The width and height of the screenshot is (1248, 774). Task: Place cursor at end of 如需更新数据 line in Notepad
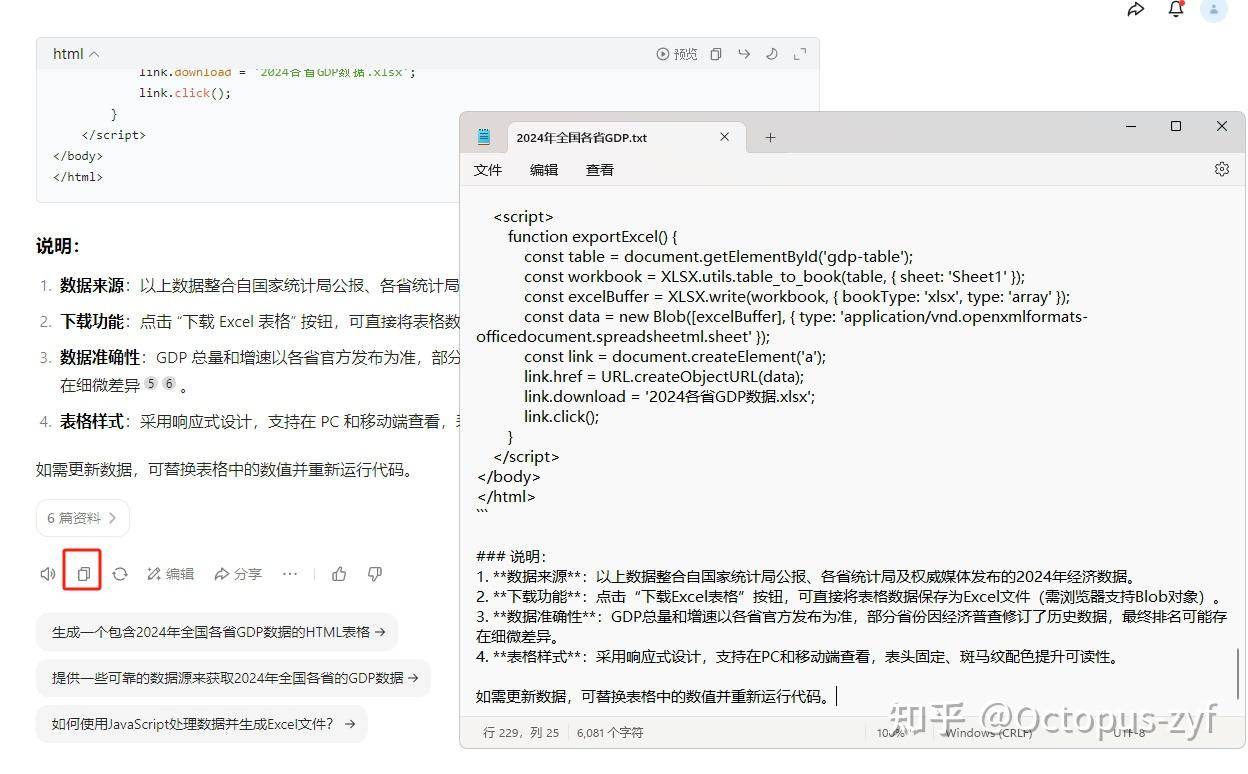[836, 697]
